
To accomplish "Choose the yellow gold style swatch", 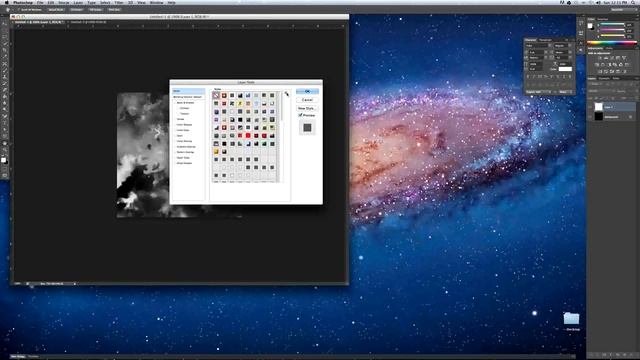I will (216, 151).
